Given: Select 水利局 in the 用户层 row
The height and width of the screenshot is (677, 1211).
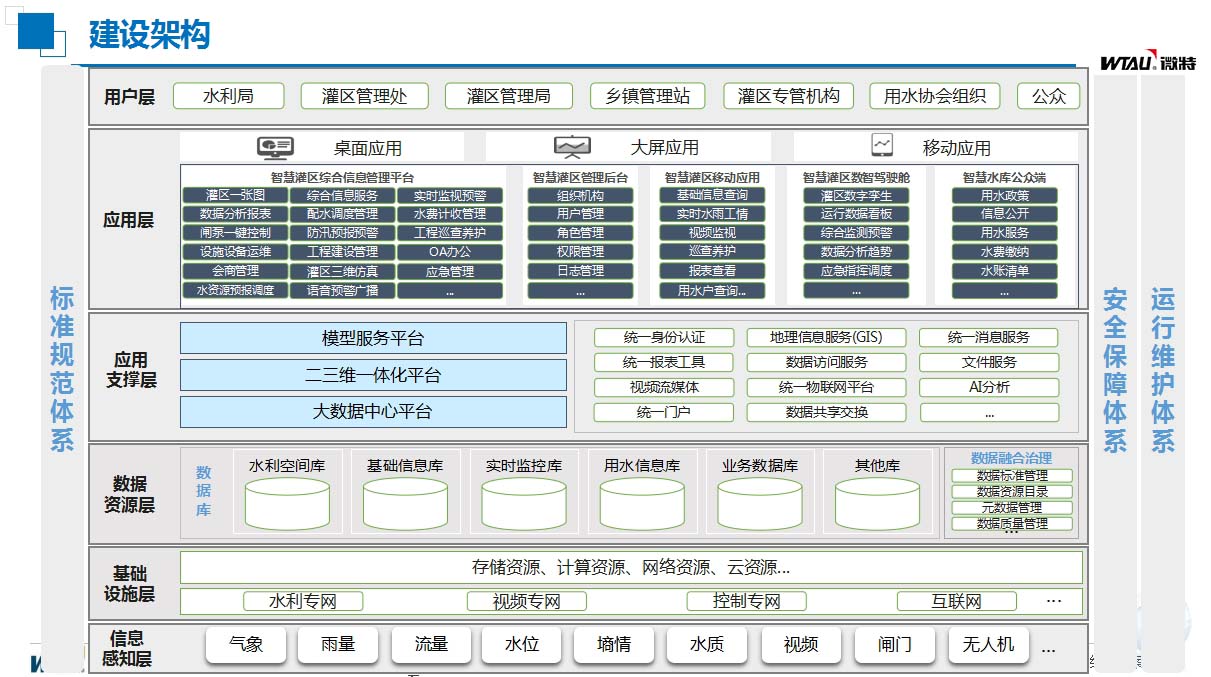Looking at the screenshot, I should 228,96.
